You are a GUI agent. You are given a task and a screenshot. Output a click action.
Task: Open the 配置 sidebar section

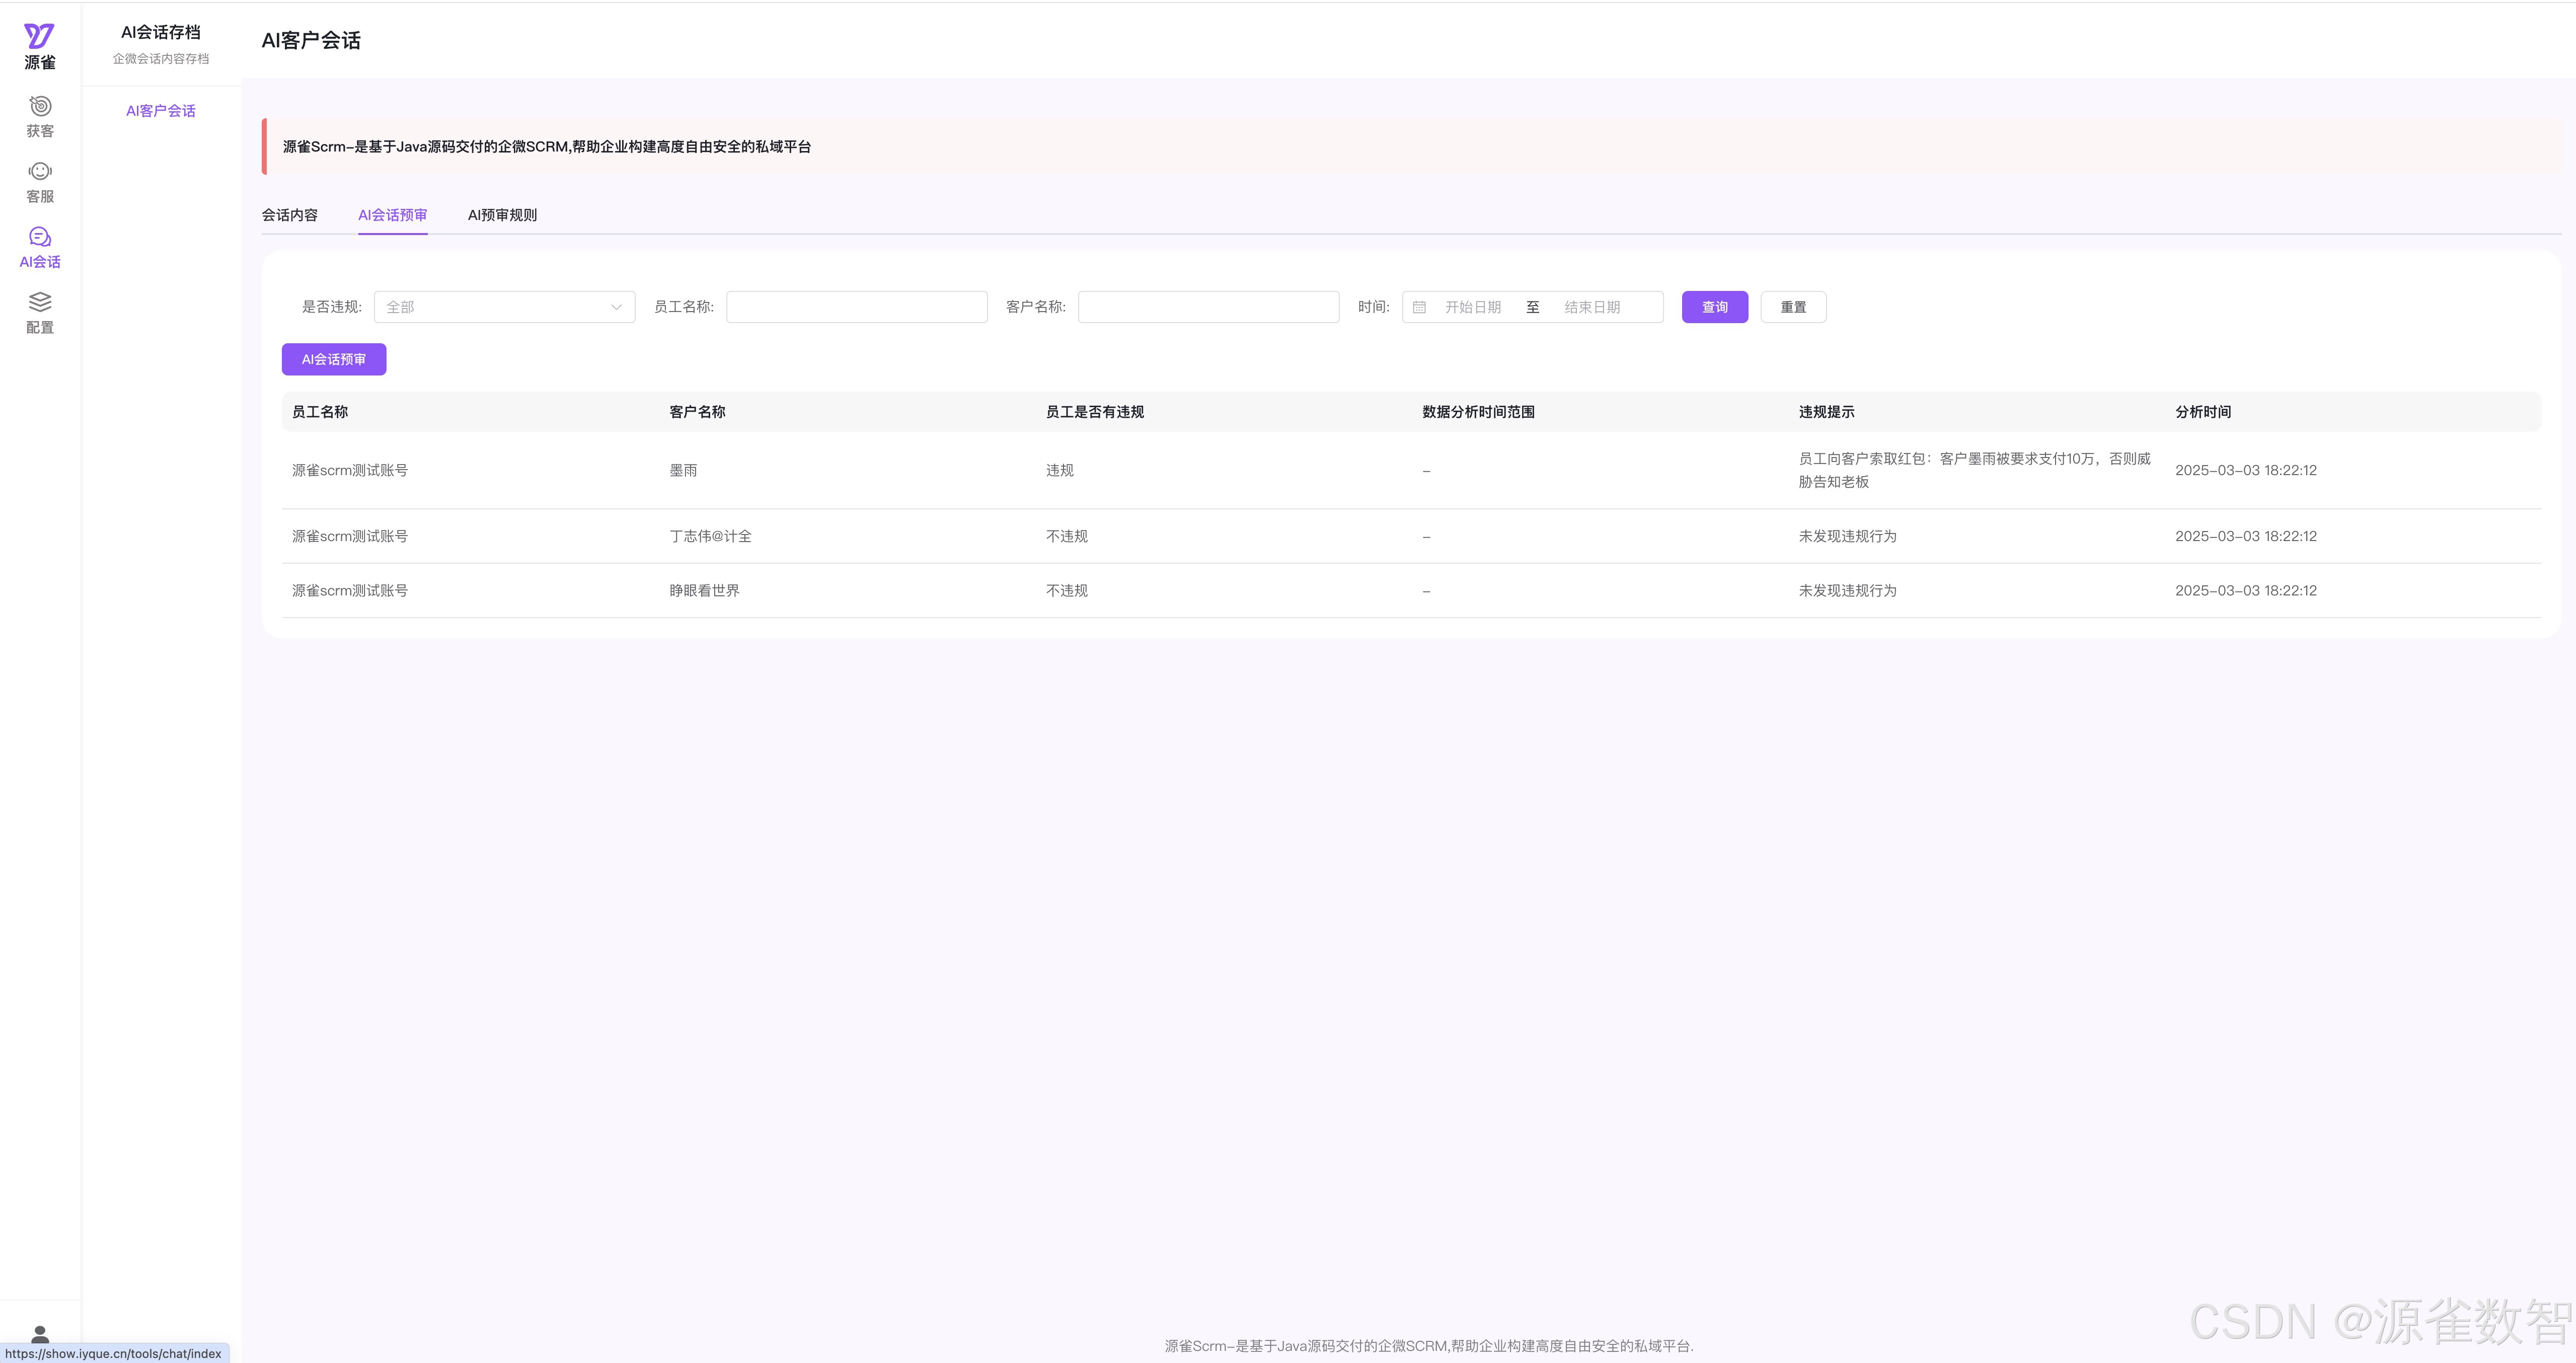[x=40, y=313]
